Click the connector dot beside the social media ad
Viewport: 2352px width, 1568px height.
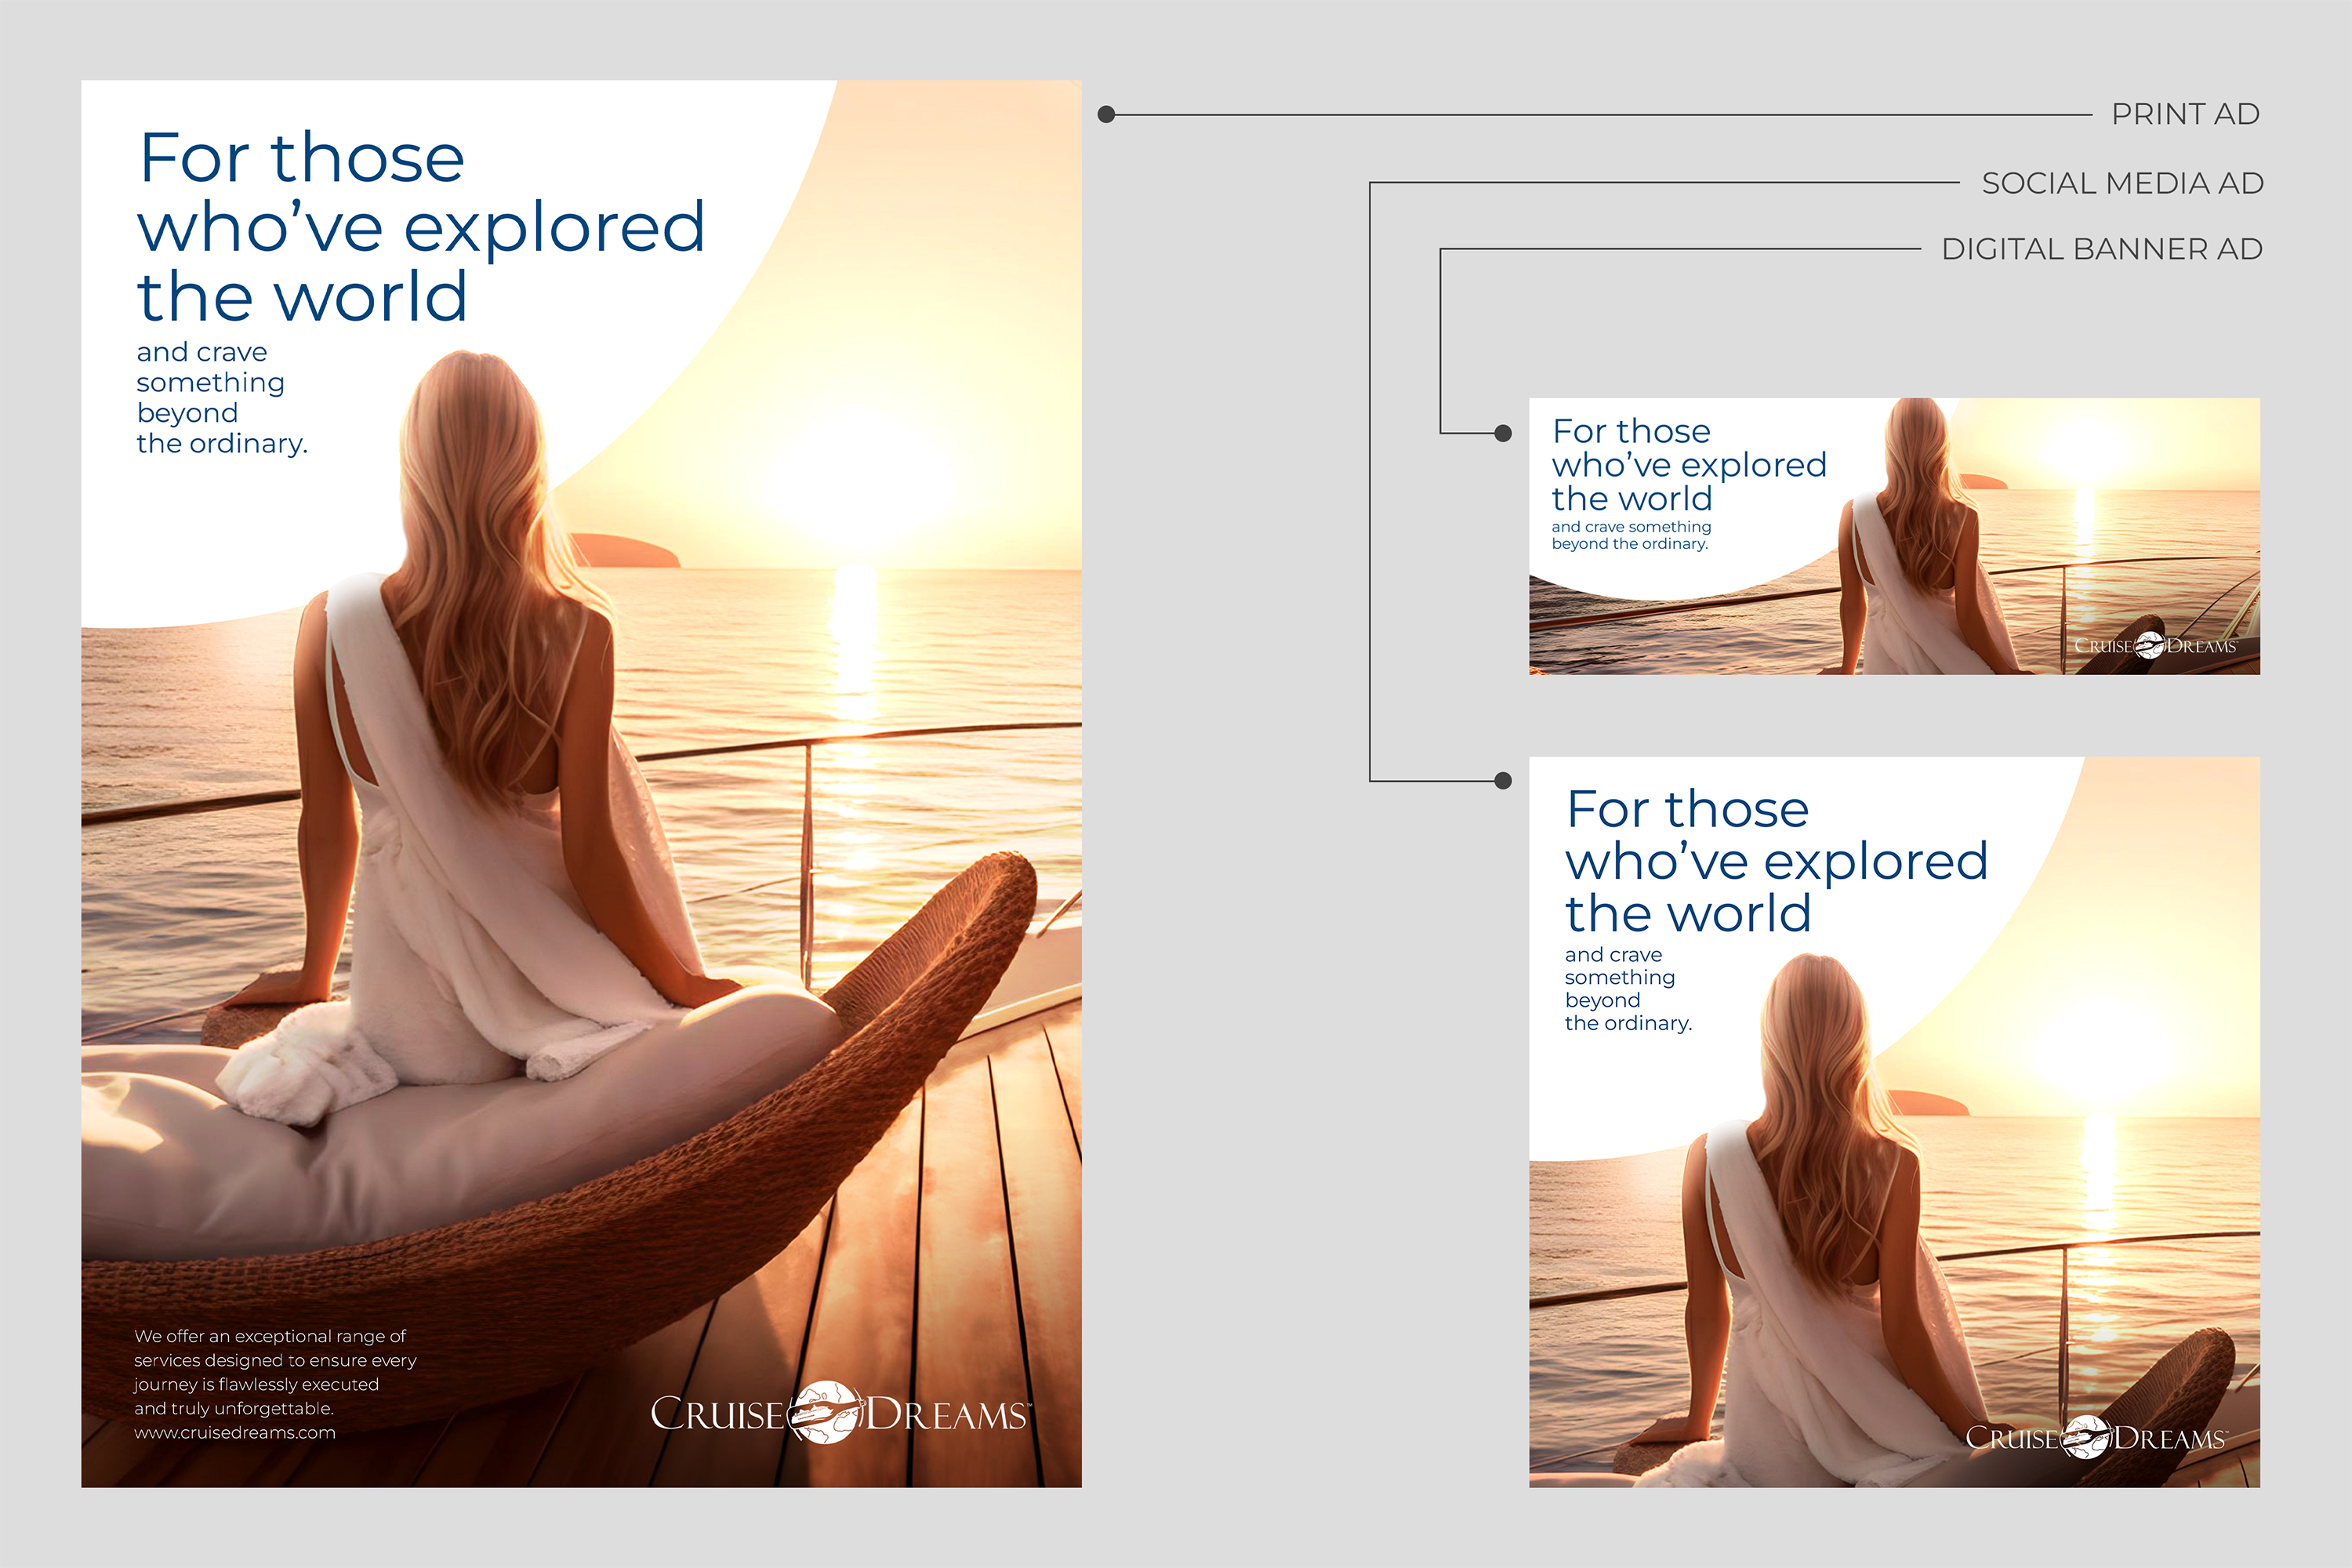(1502, 781)
